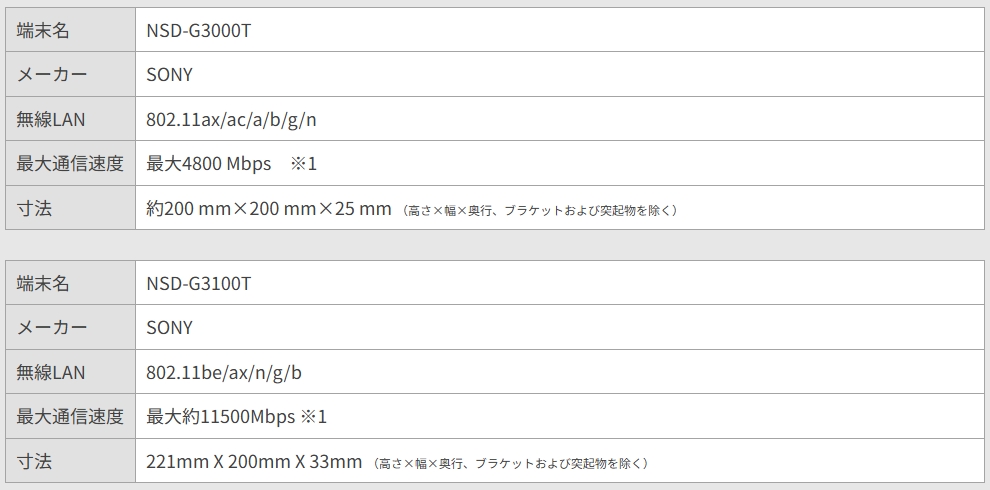Click the 最大通信速度 label beside 最大4800 Mbps
Viewport: 990px width, 490px height.
pos(70,163)
